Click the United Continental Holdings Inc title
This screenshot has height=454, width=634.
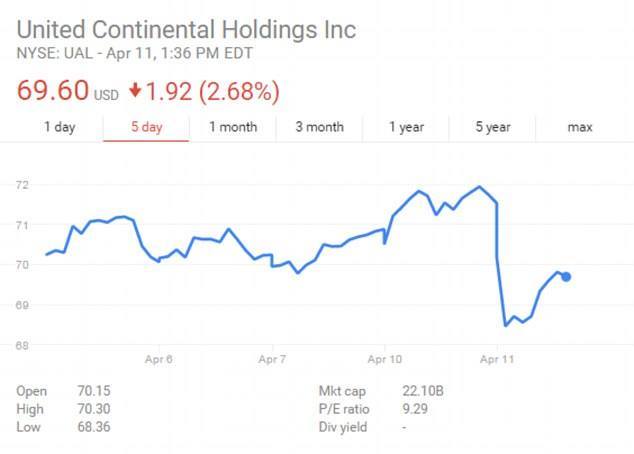pyautogui.click(x=186, y=29)
